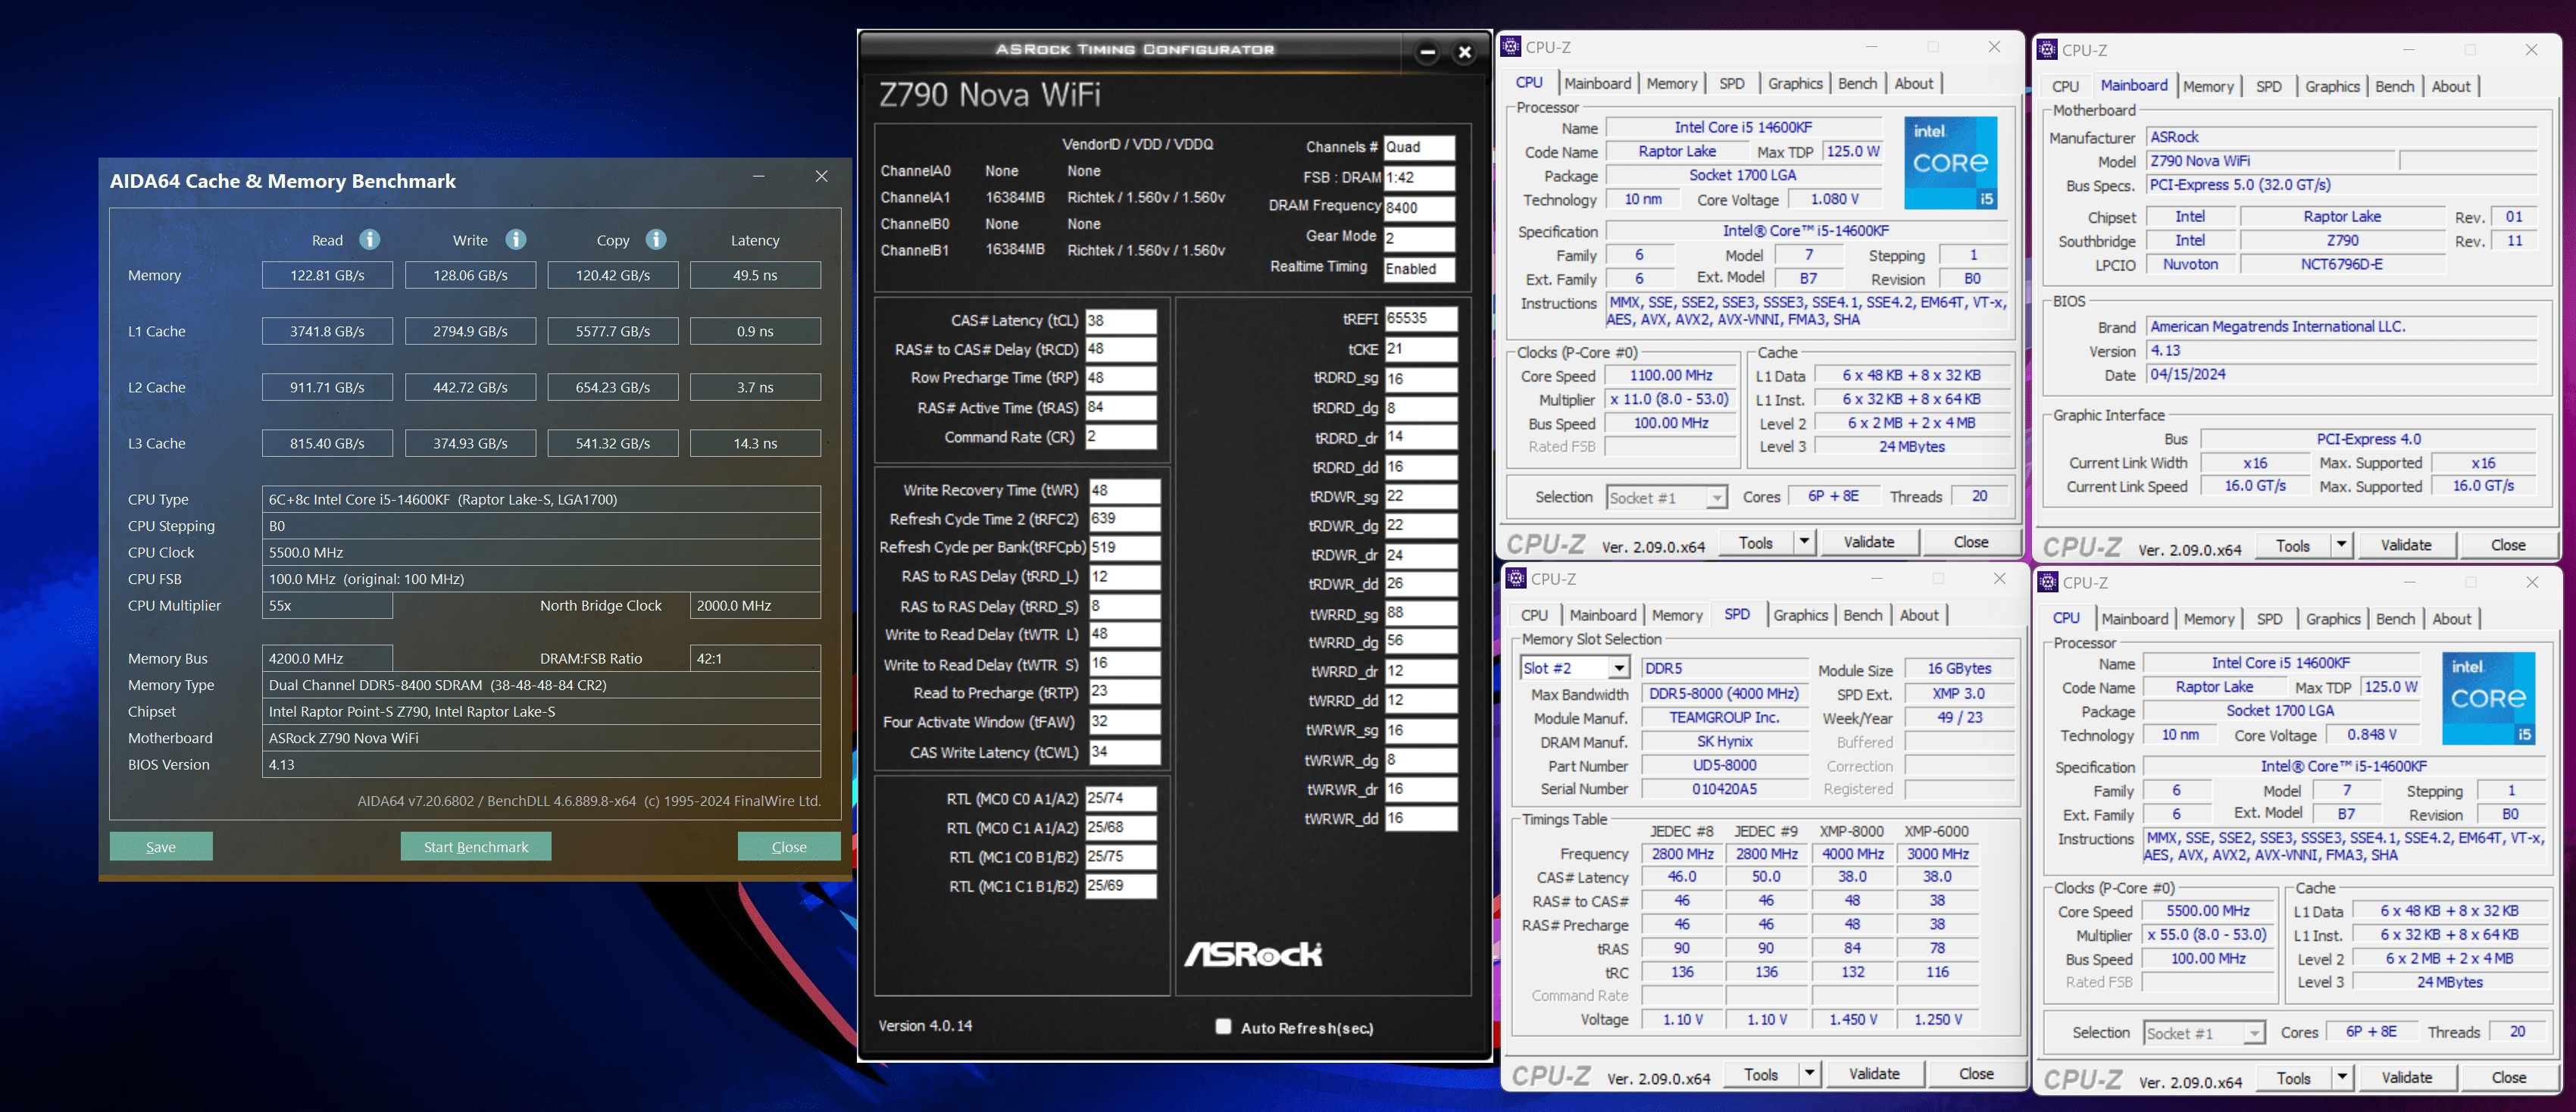The image size is (2576, 1112).
Task: Click the DRAM Frequency field showing 8400
Action: click(x=1419, y=208)
